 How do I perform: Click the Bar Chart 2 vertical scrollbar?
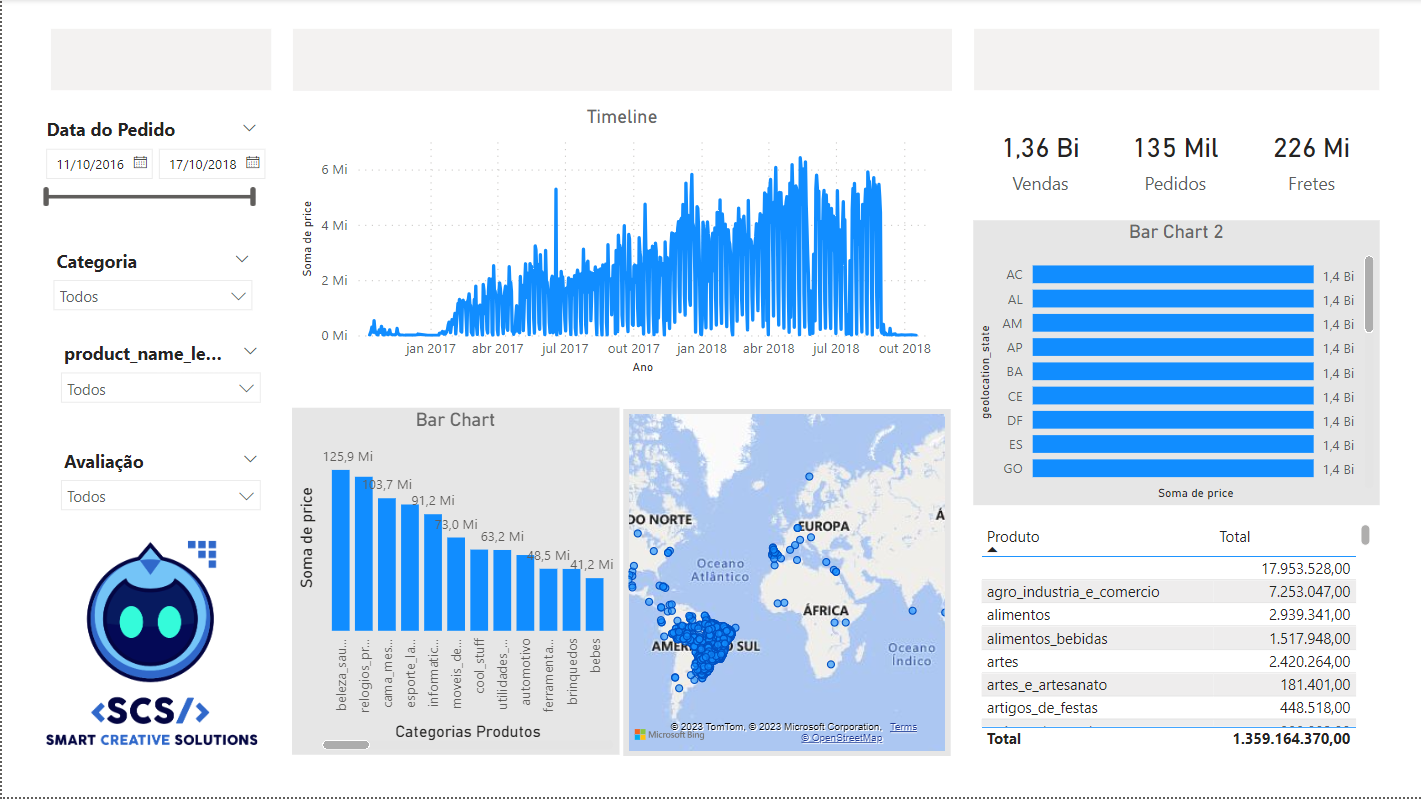[x=1369, y=293]
